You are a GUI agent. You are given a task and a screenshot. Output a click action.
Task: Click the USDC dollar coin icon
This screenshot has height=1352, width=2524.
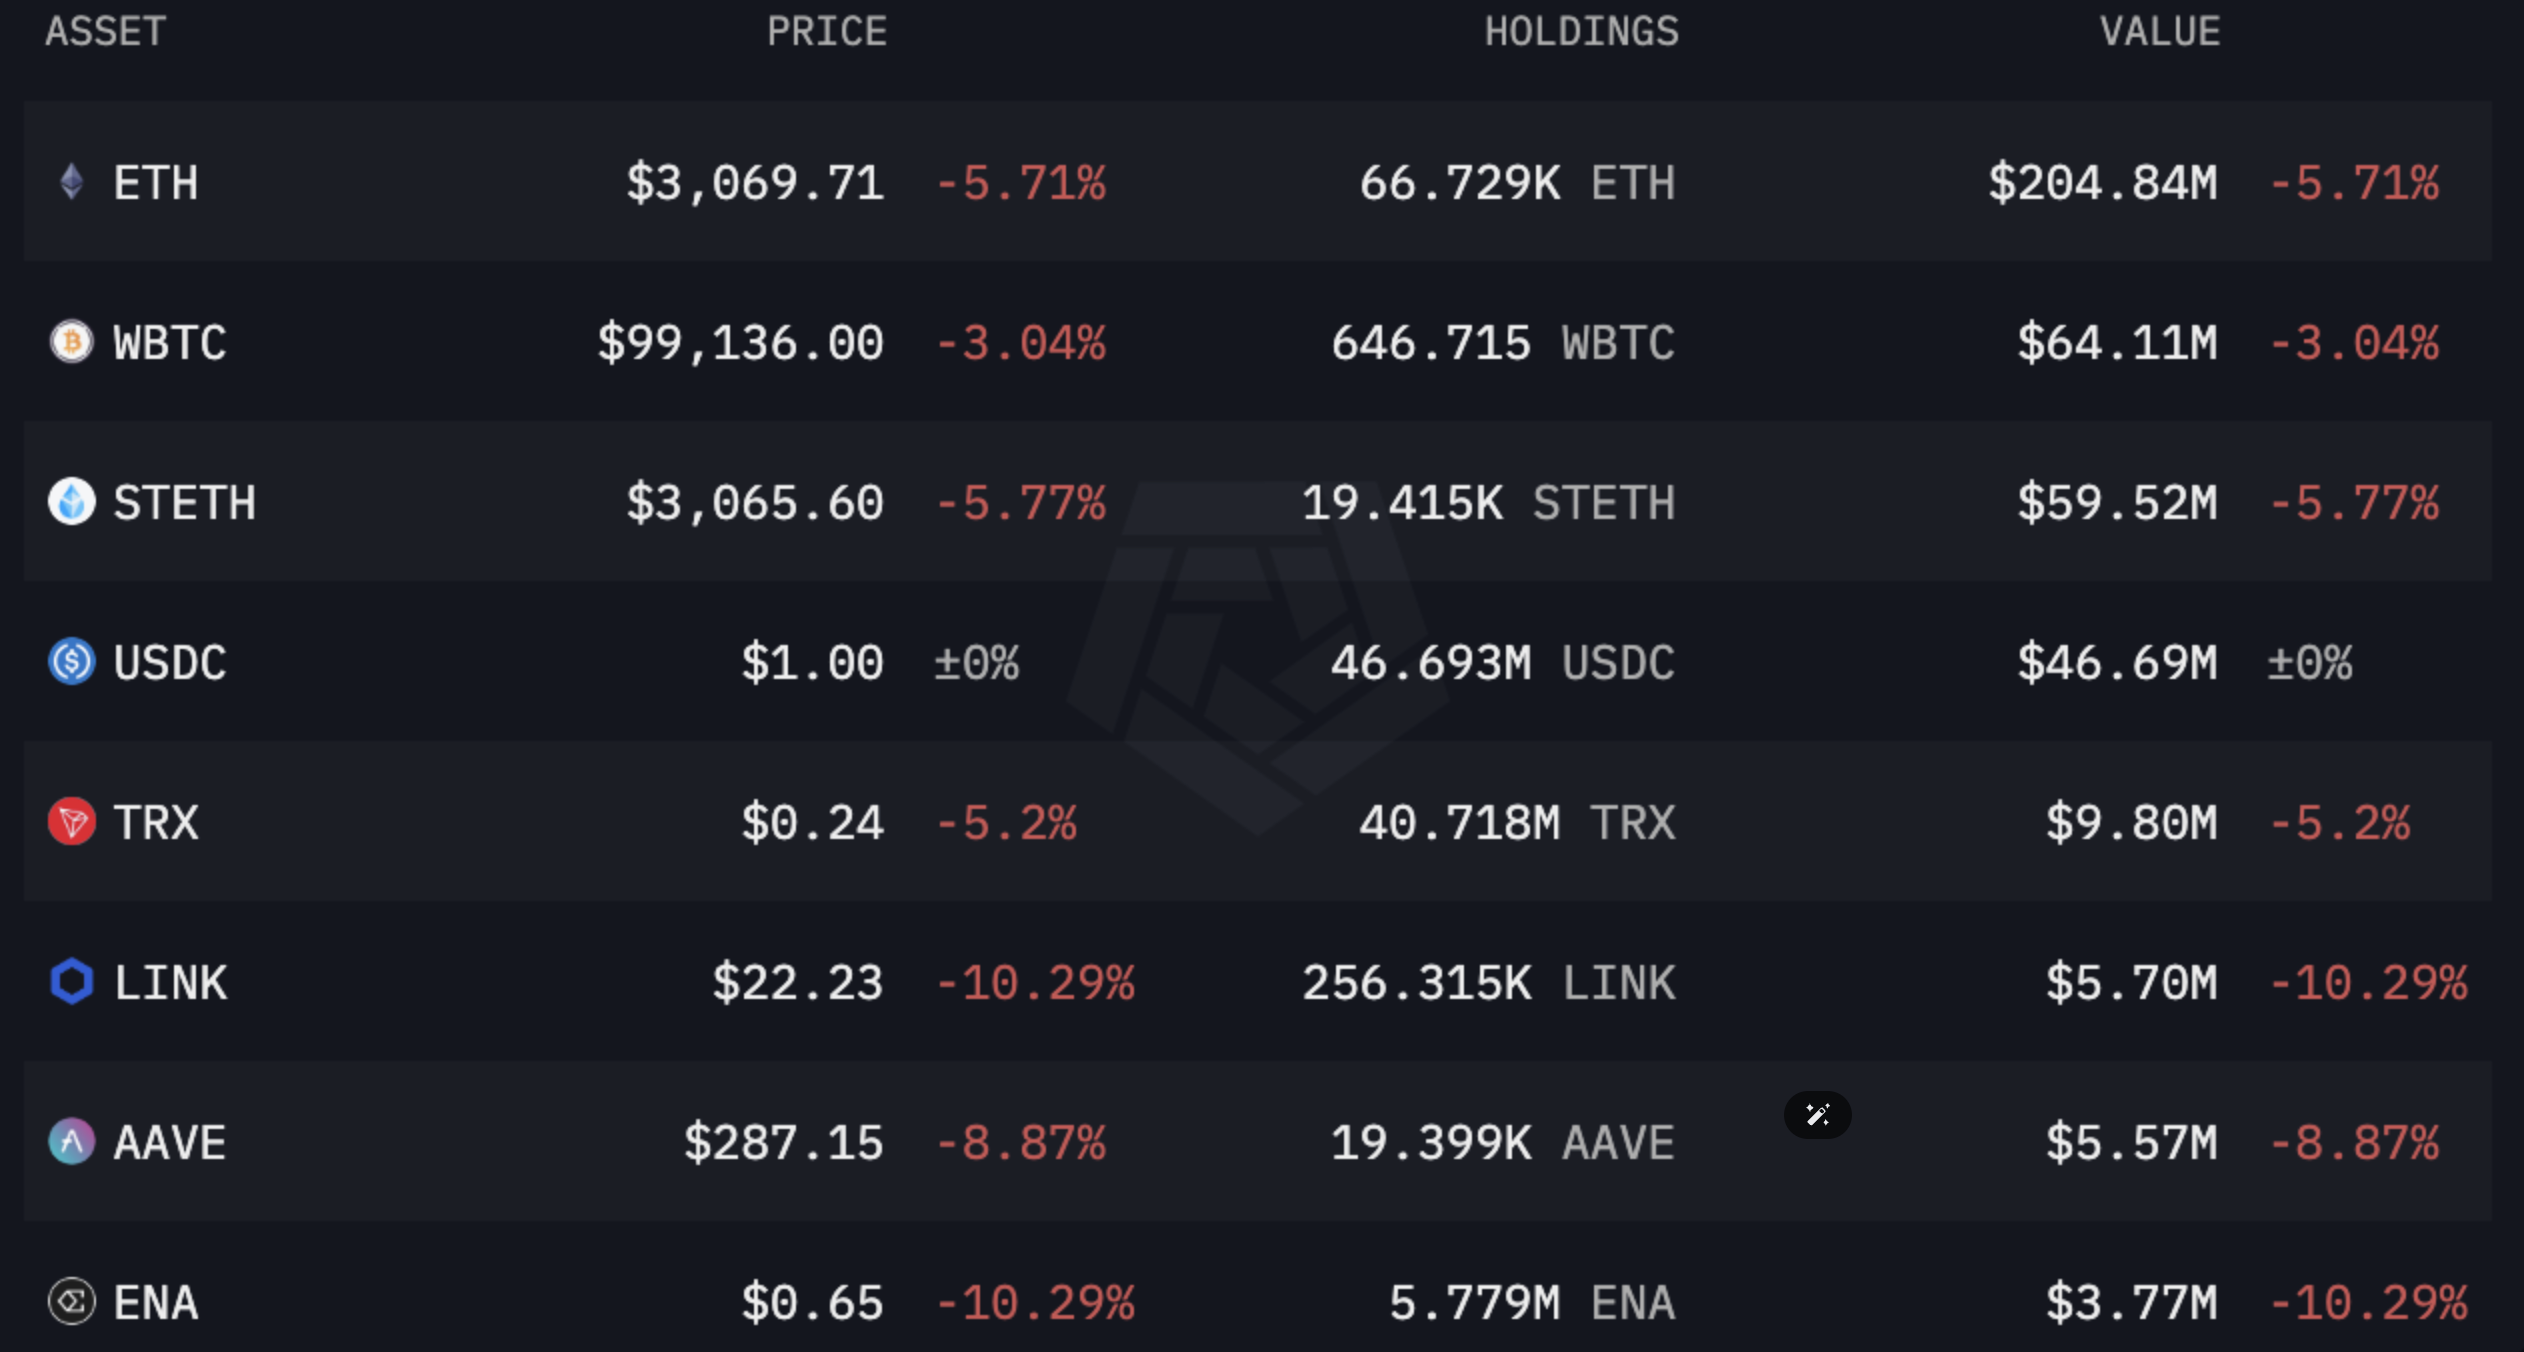click(x=71, y=662)
